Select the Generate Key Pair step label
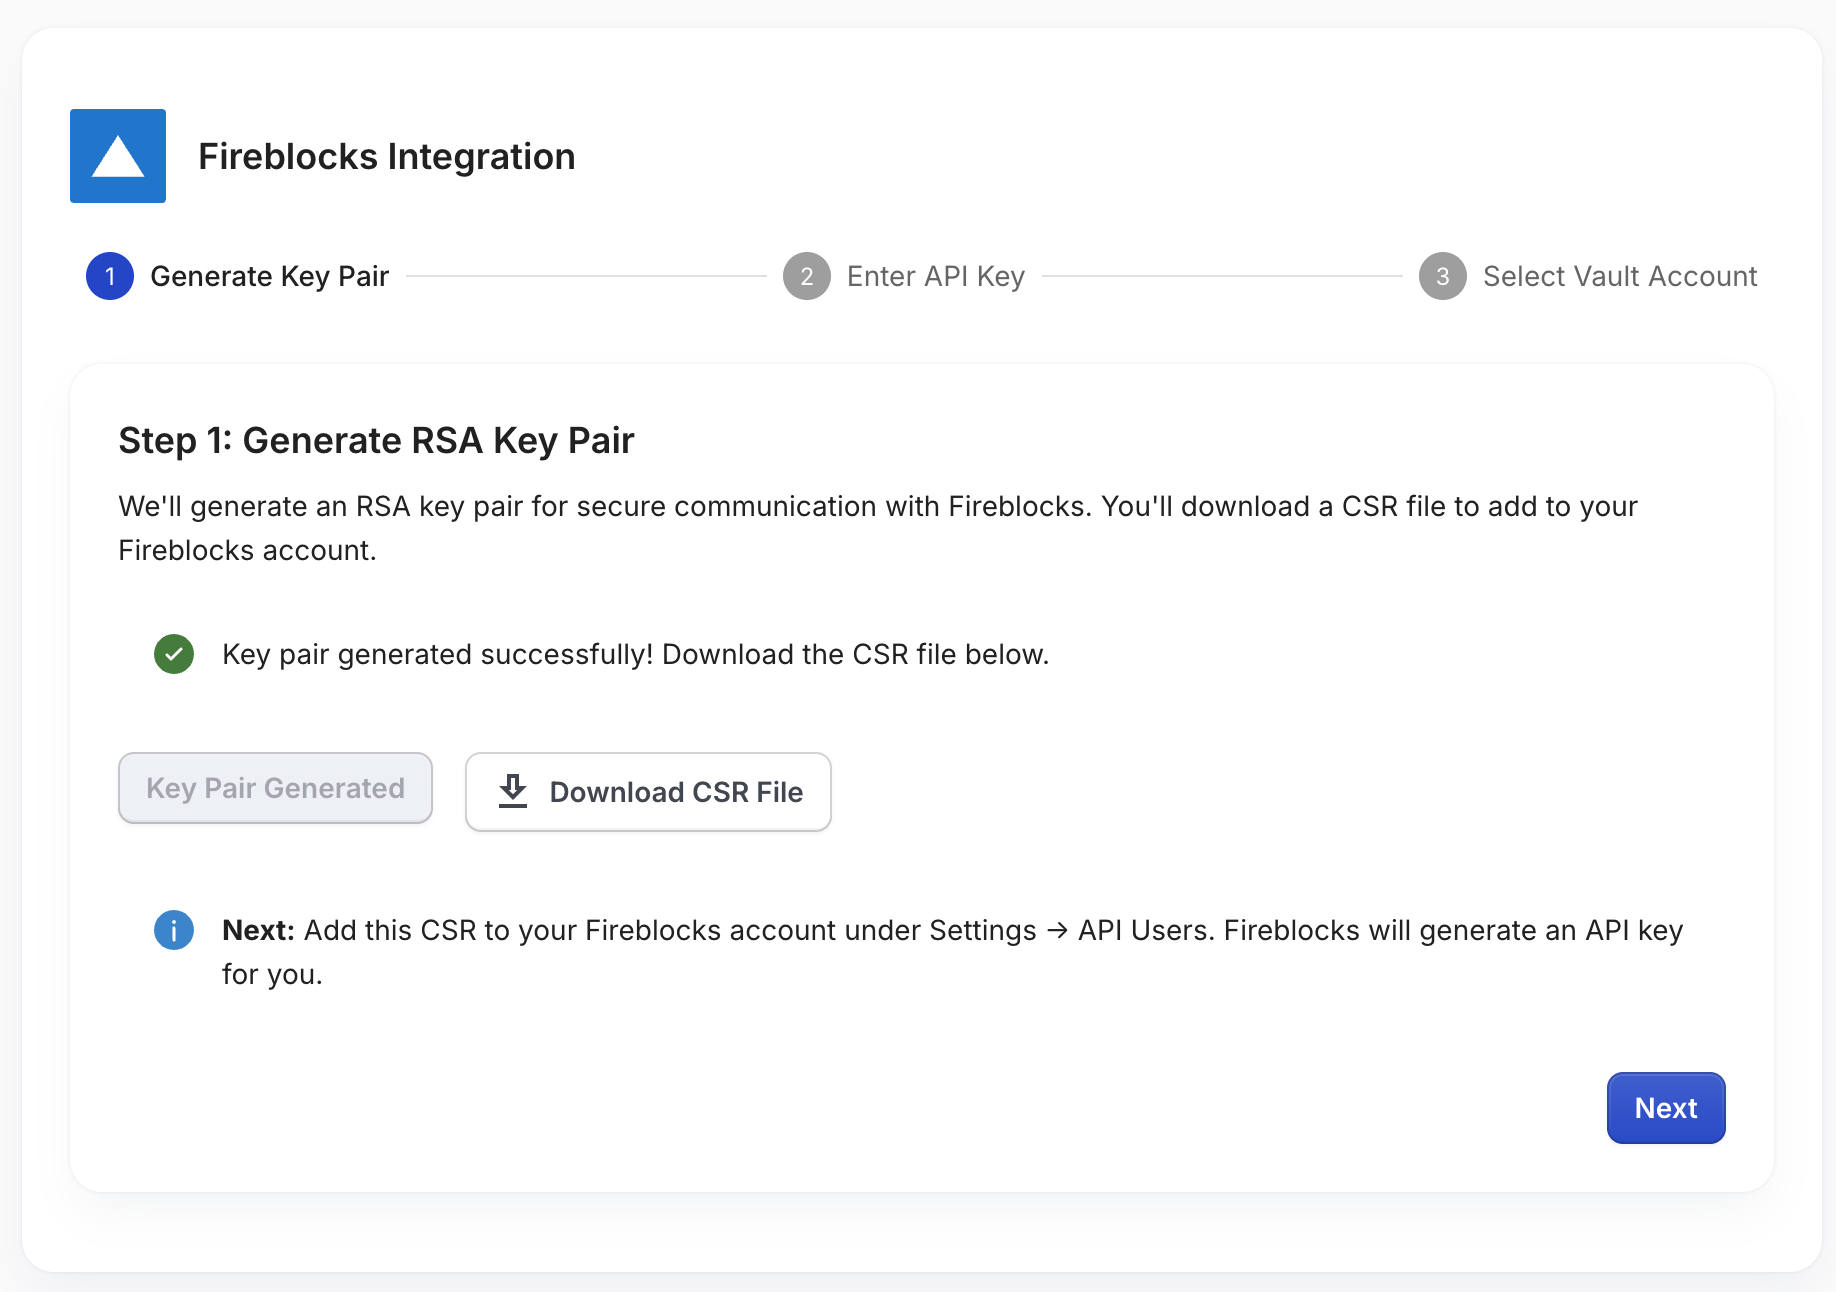Image resolution: width=1836 pixels, height=1292 pixels. [269, 276]
